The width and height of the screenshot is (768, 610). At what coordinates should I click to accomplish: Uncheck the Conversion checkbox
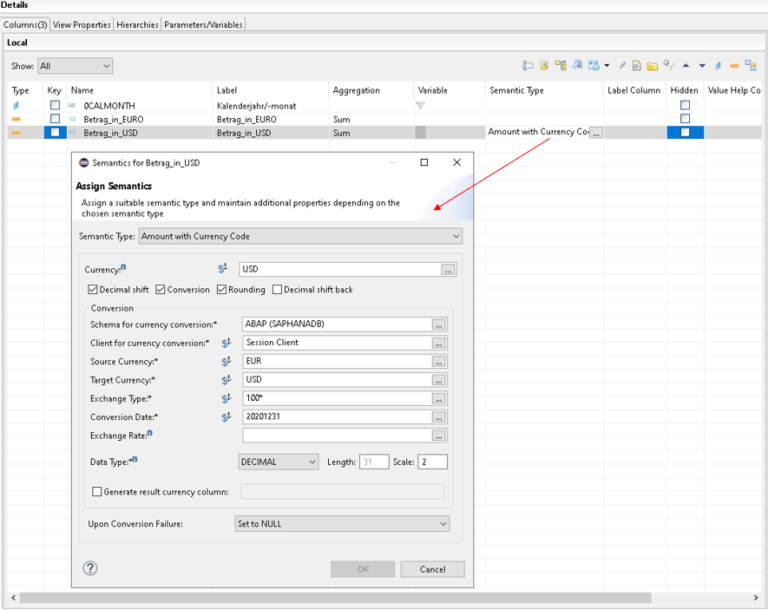pos(160,290)
